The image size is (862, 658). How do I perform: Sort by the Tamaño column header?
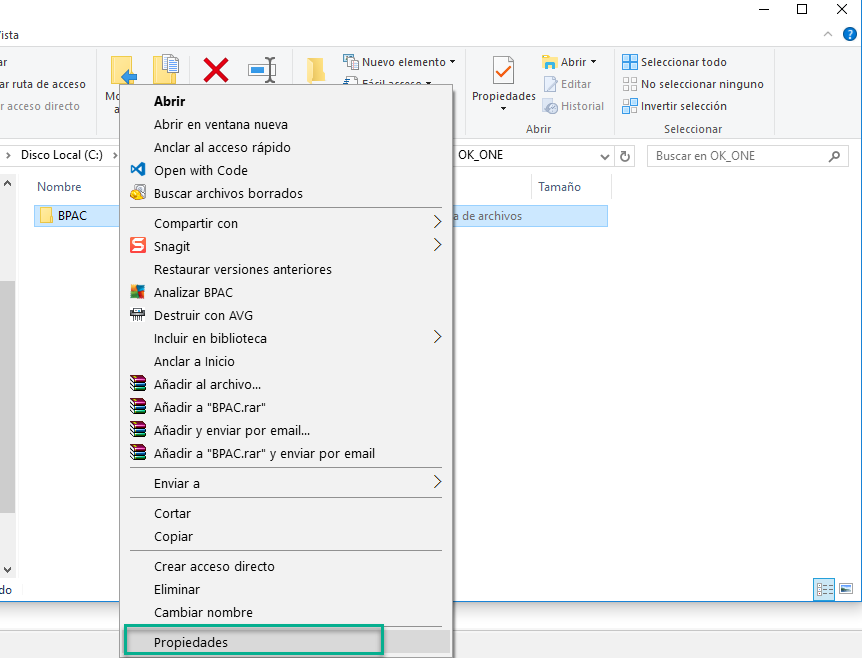coord(559,187)
